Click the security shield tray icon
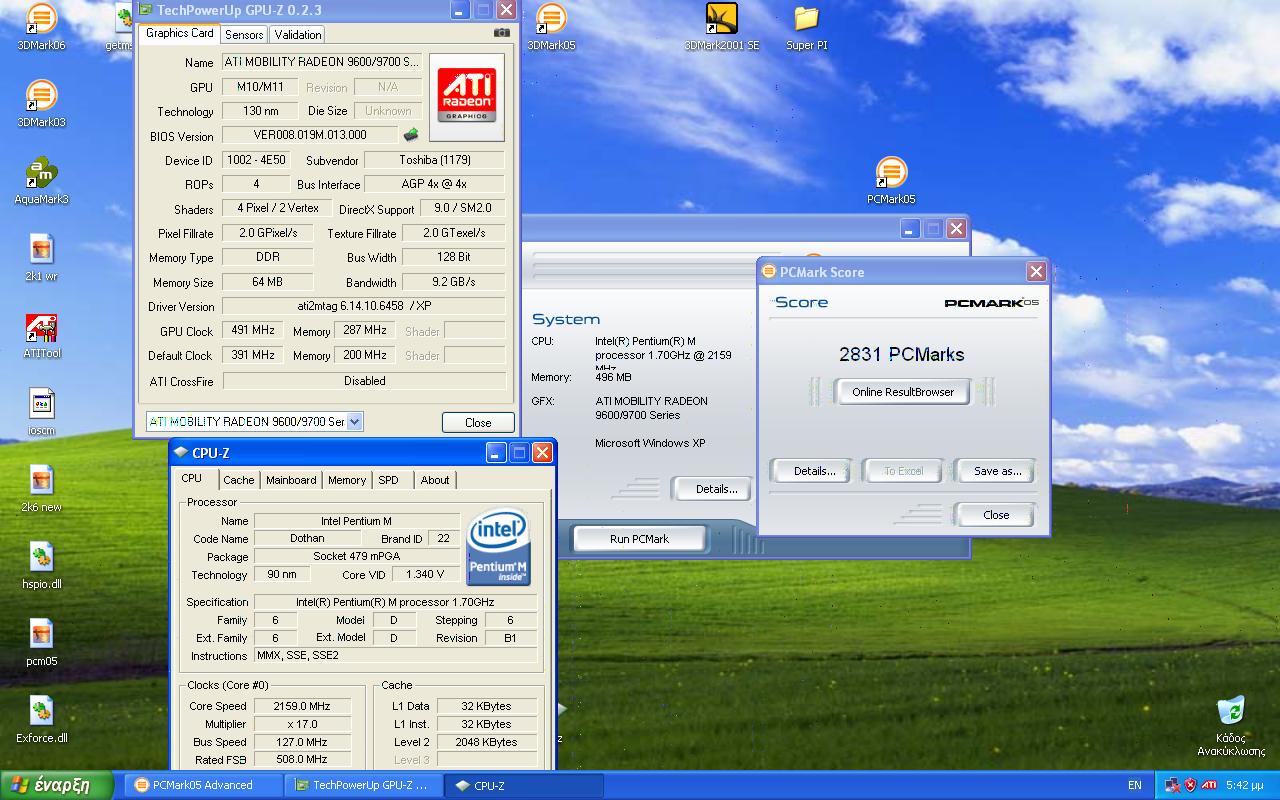Viewport: 1280px width, 800px height. 1190,785
